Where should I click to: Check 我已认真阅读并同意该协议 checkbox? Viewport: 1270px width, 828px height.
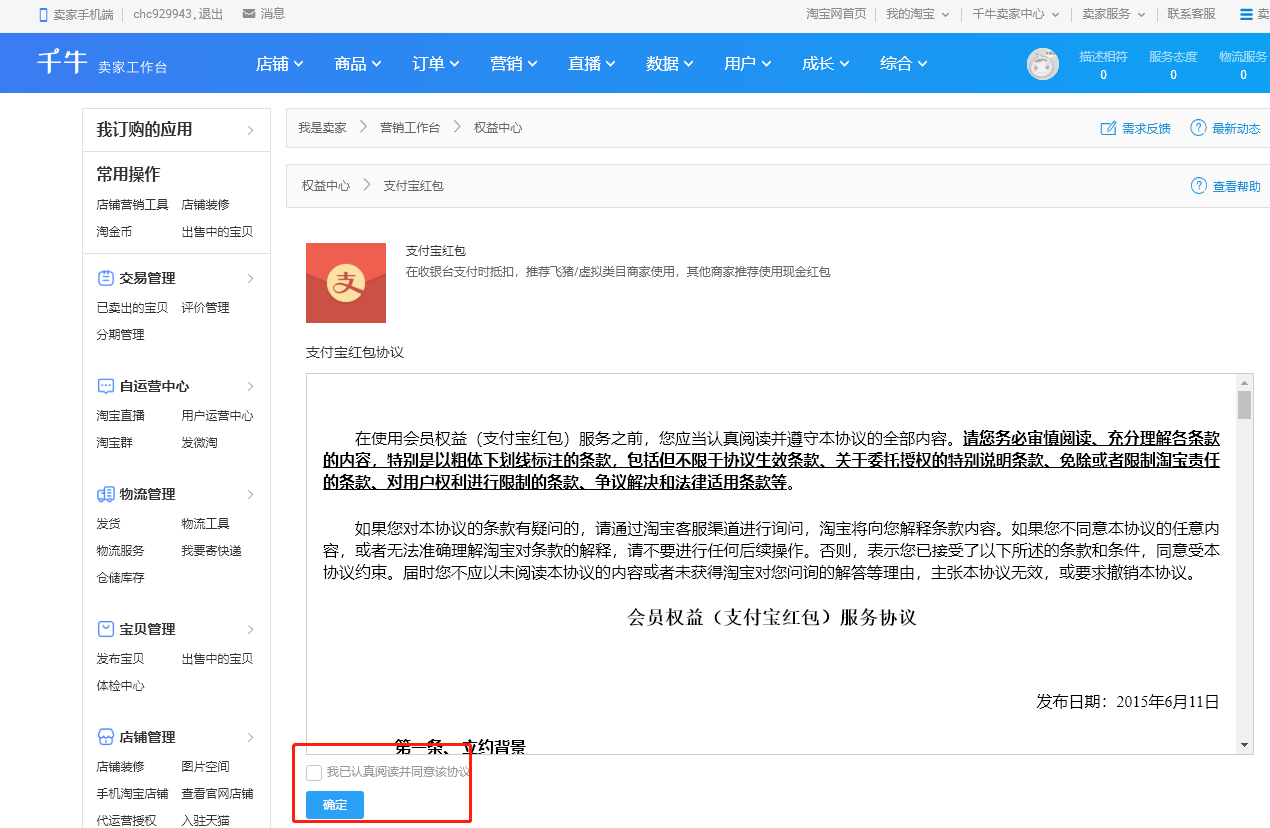(x=314, y=773)
